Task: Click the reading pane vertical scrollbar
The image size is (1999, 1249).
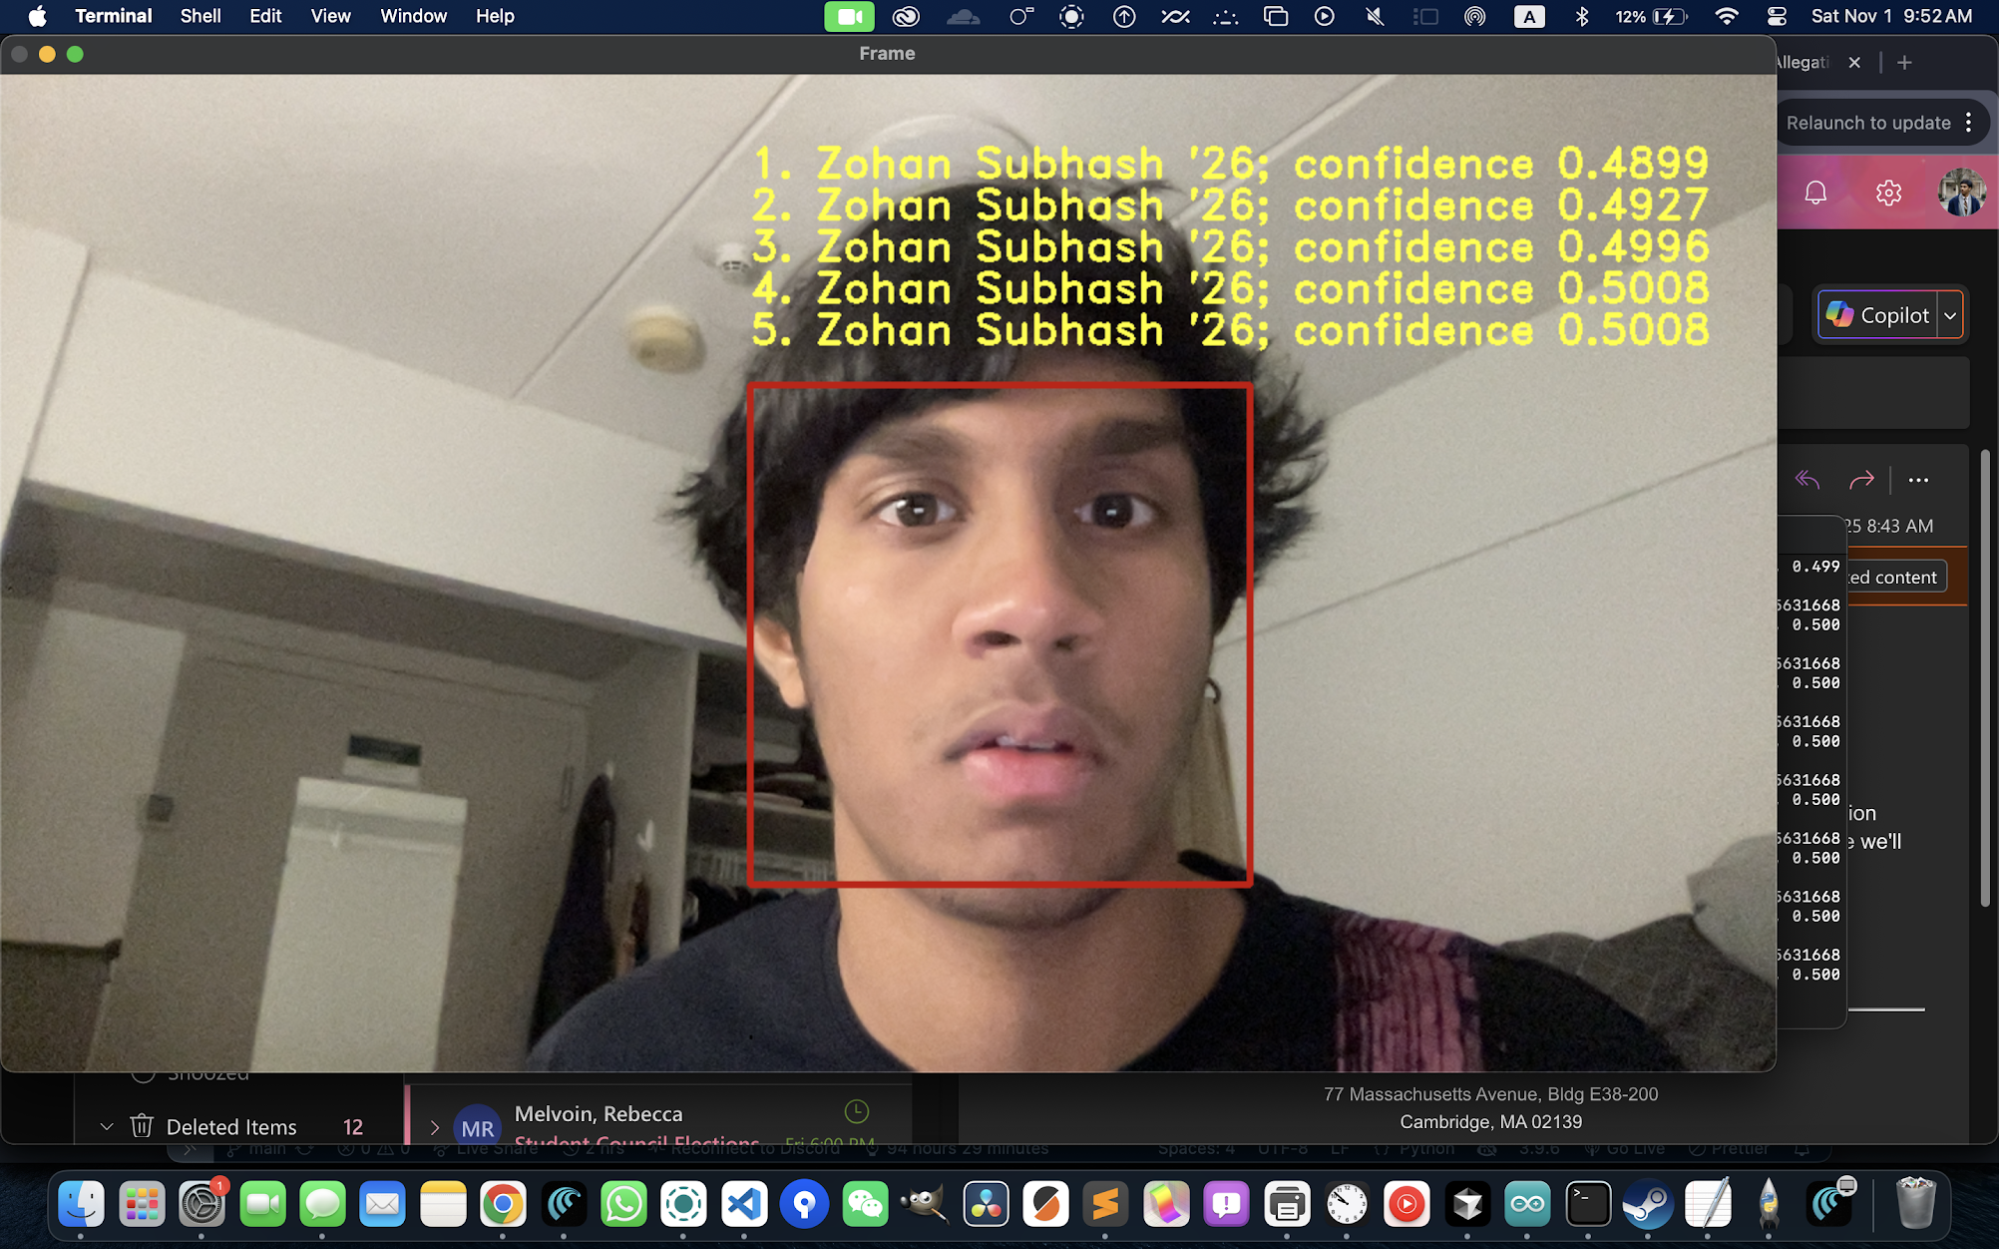Action: pyautogui.click(x=1985, y=680)
